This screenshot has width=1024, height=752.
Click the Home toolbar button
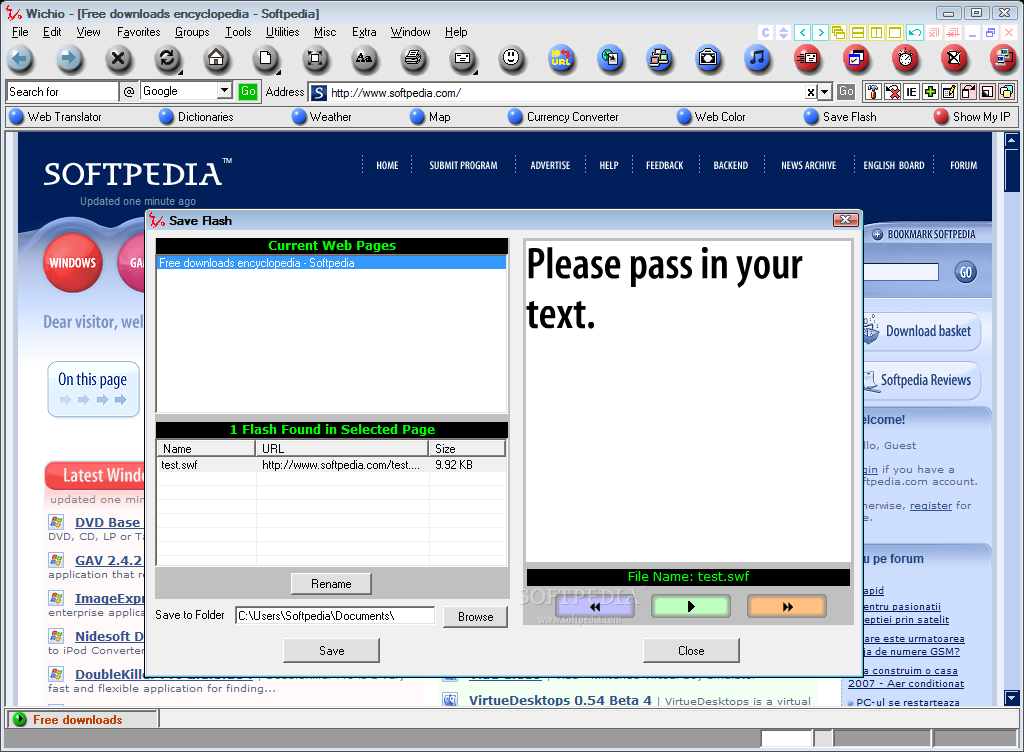216,59
